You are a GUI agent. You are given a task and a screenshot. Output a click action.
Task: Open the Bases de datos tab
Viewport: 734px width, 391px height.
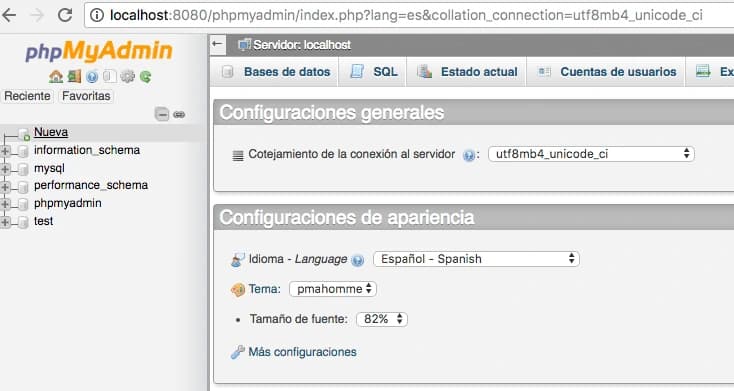[276, 72]
